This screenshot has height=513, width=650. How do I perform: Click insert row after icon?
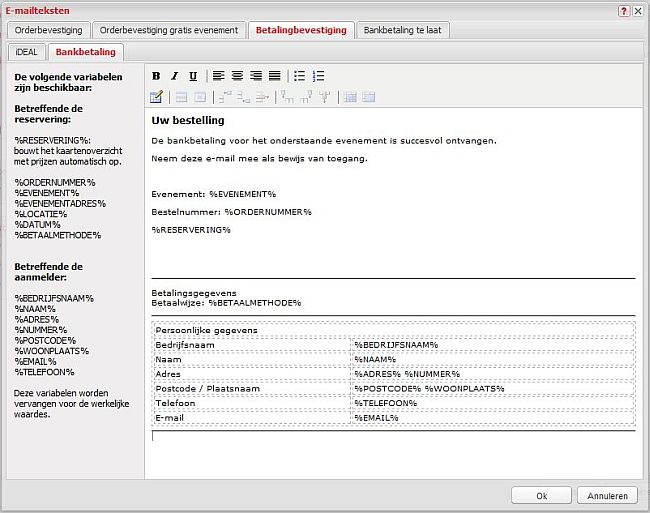point(243,97)
